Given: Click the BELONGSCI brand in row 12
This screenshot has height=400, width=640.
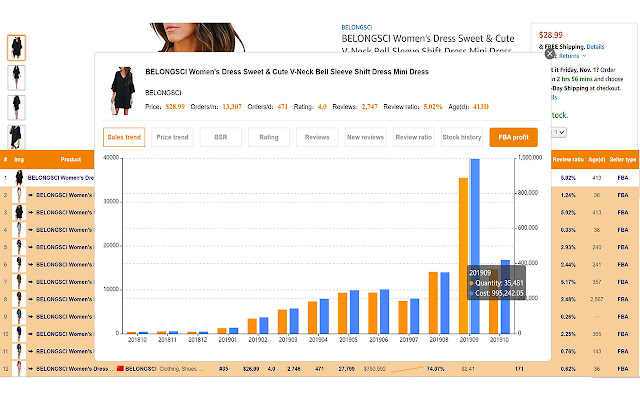Looking at the screenshot, I should (140, 369).
